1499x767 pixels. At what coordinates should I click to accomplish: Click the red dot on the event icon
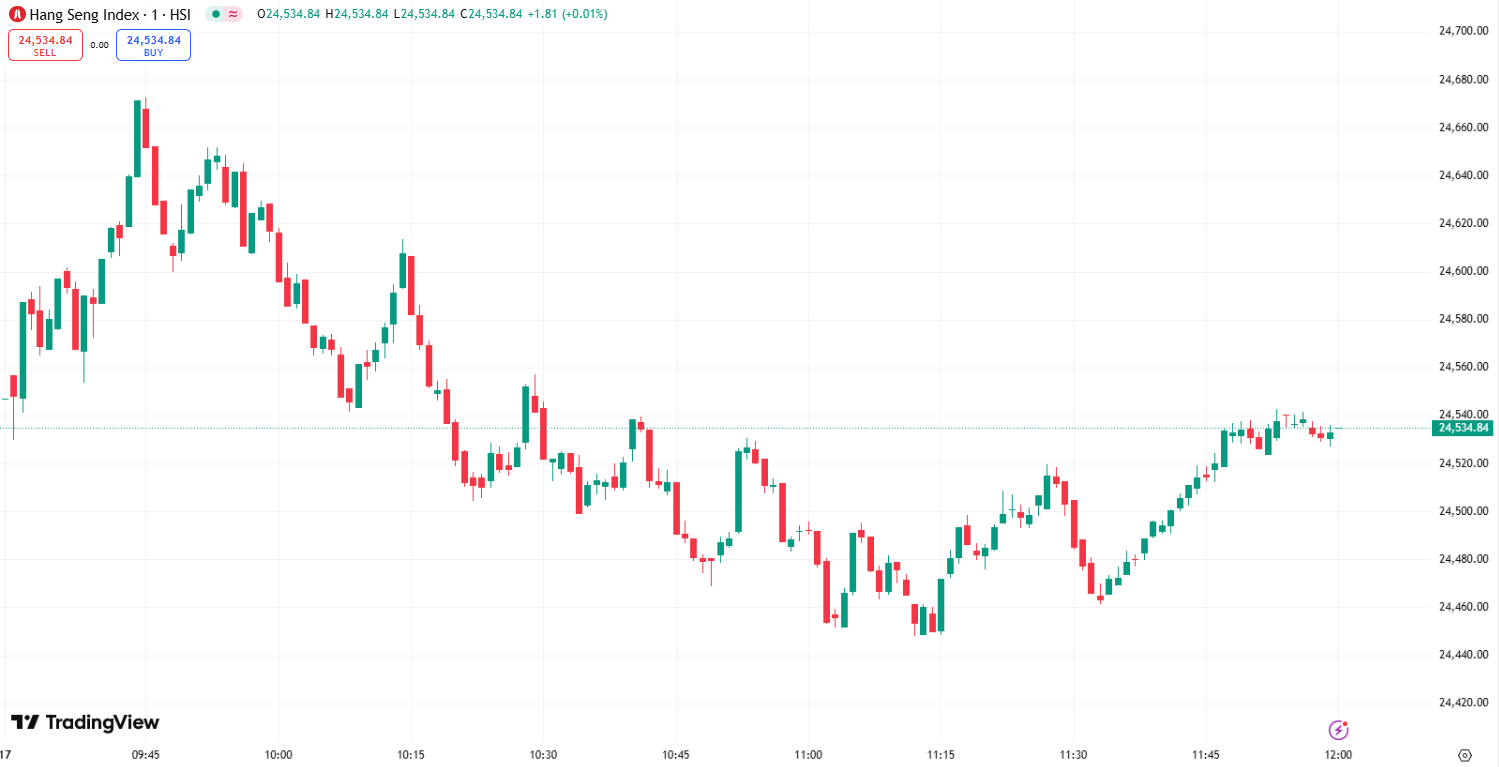coord(1345,723)
